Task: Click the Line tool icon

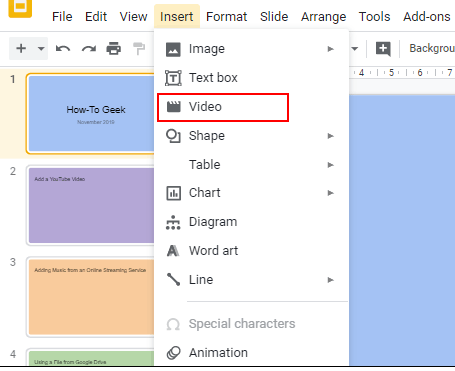Action: (x=173, y=280)
